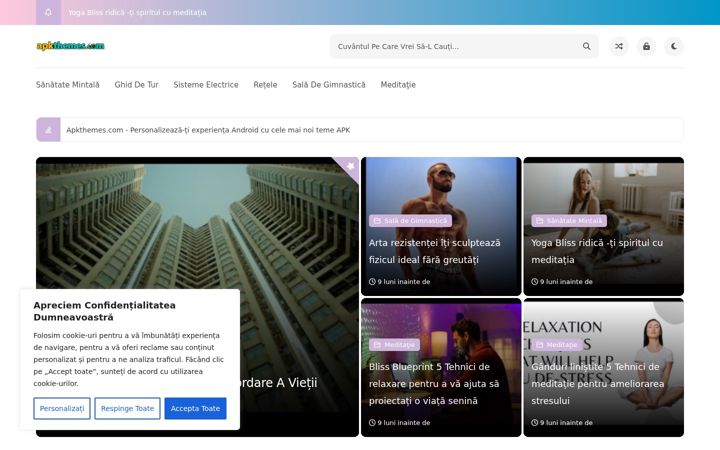Toggle dark mode moon icon
Screen dimensions: 720x450
click(x=674, y=46)
